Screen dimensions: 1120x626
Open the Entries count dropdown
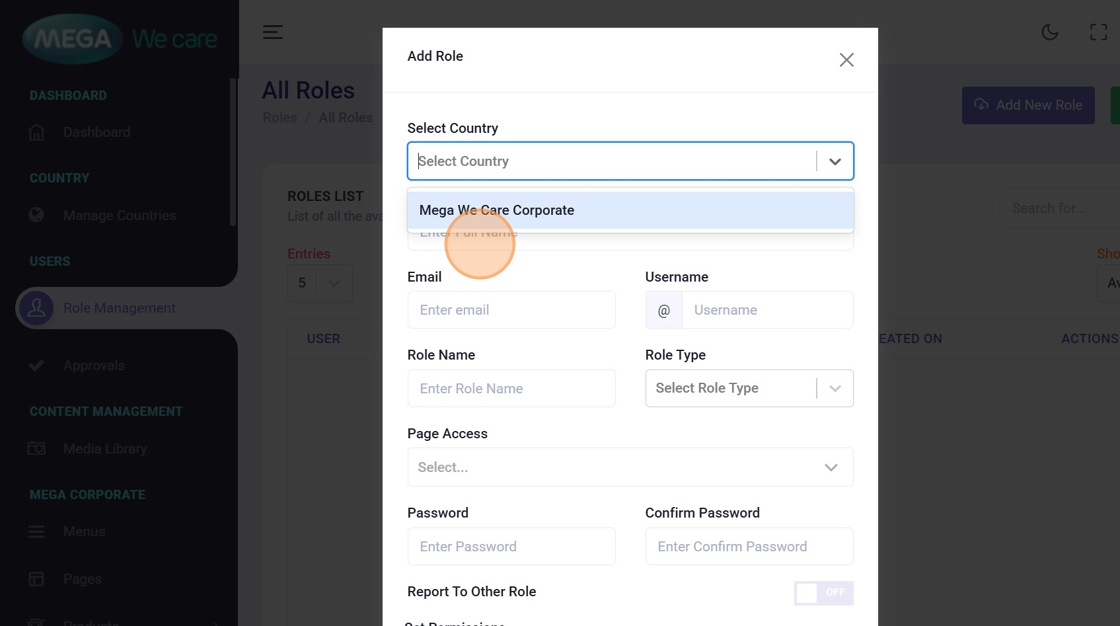(319, 283)
